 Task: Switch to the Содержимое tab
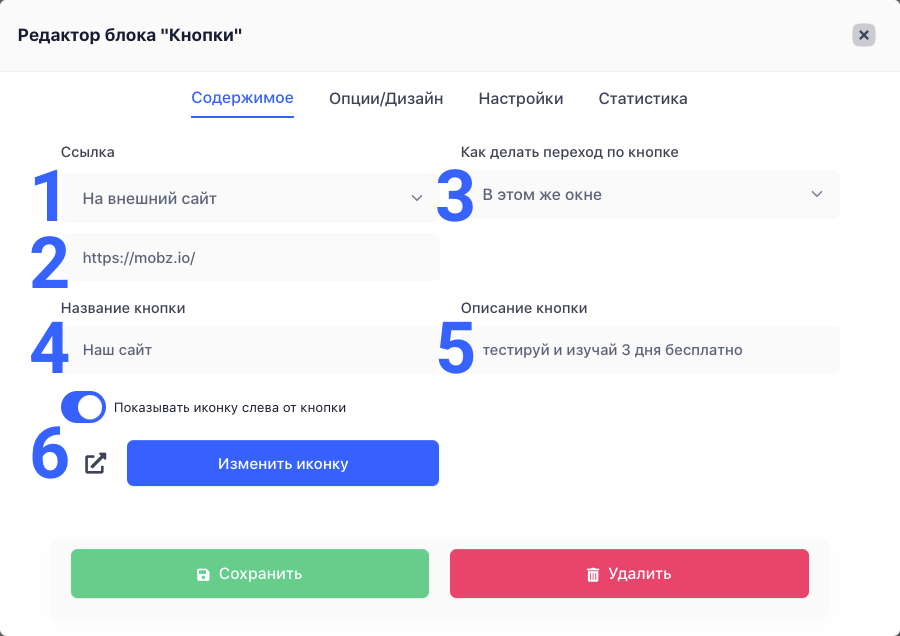point(242,98)
